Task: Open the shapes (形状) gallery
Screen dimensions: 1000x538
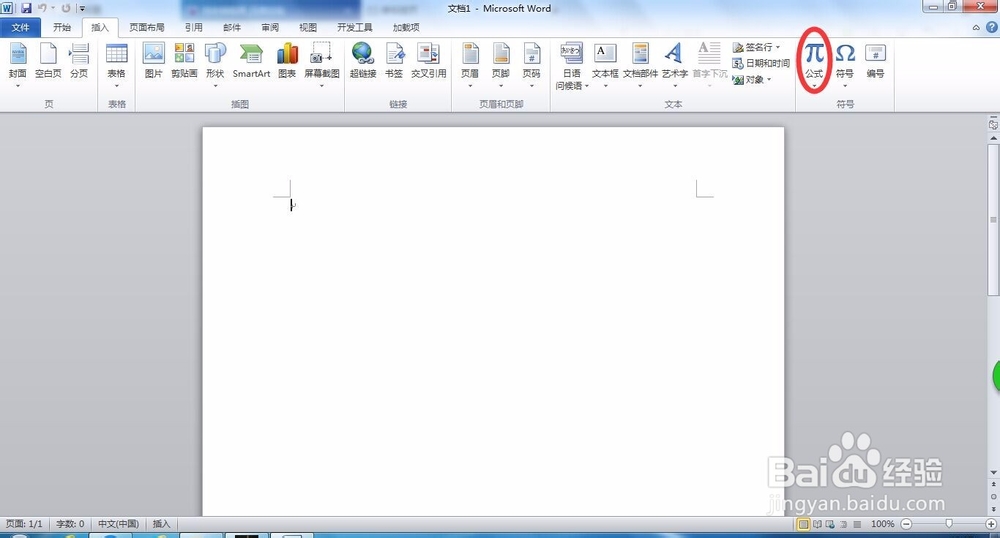Action: coord(215,66)
